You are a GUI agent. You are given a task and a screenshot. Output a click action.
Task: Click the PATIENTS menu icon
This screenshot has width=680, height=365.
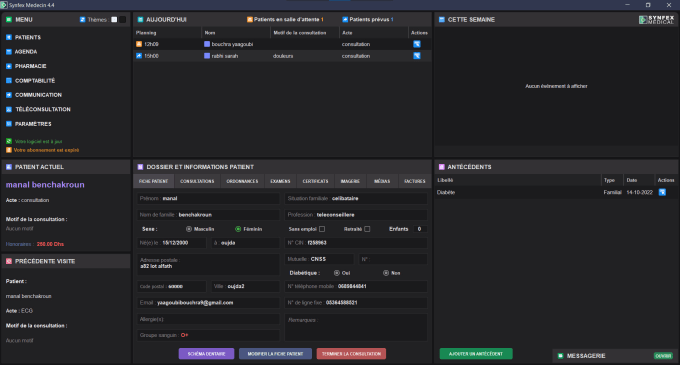point(9,37)
